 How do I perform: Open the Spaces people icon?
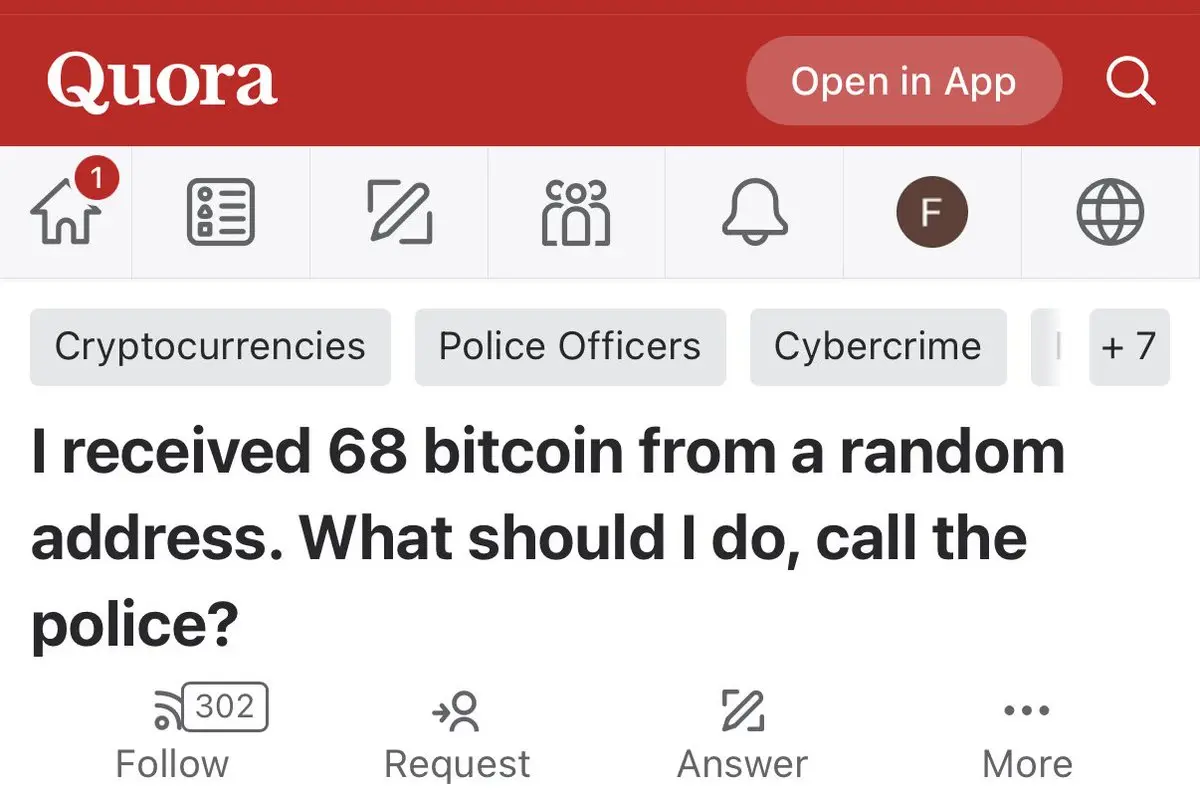point(576,212)
